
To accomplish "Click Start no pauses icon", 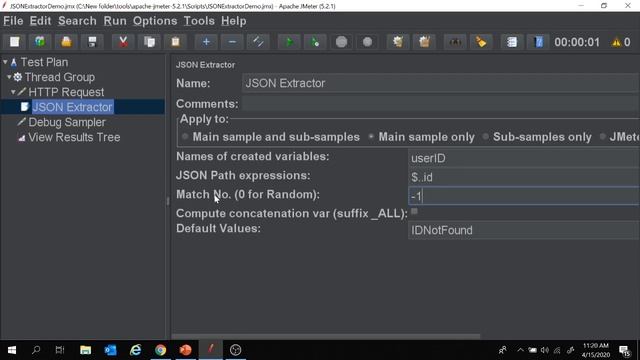I will coord(316,42).
